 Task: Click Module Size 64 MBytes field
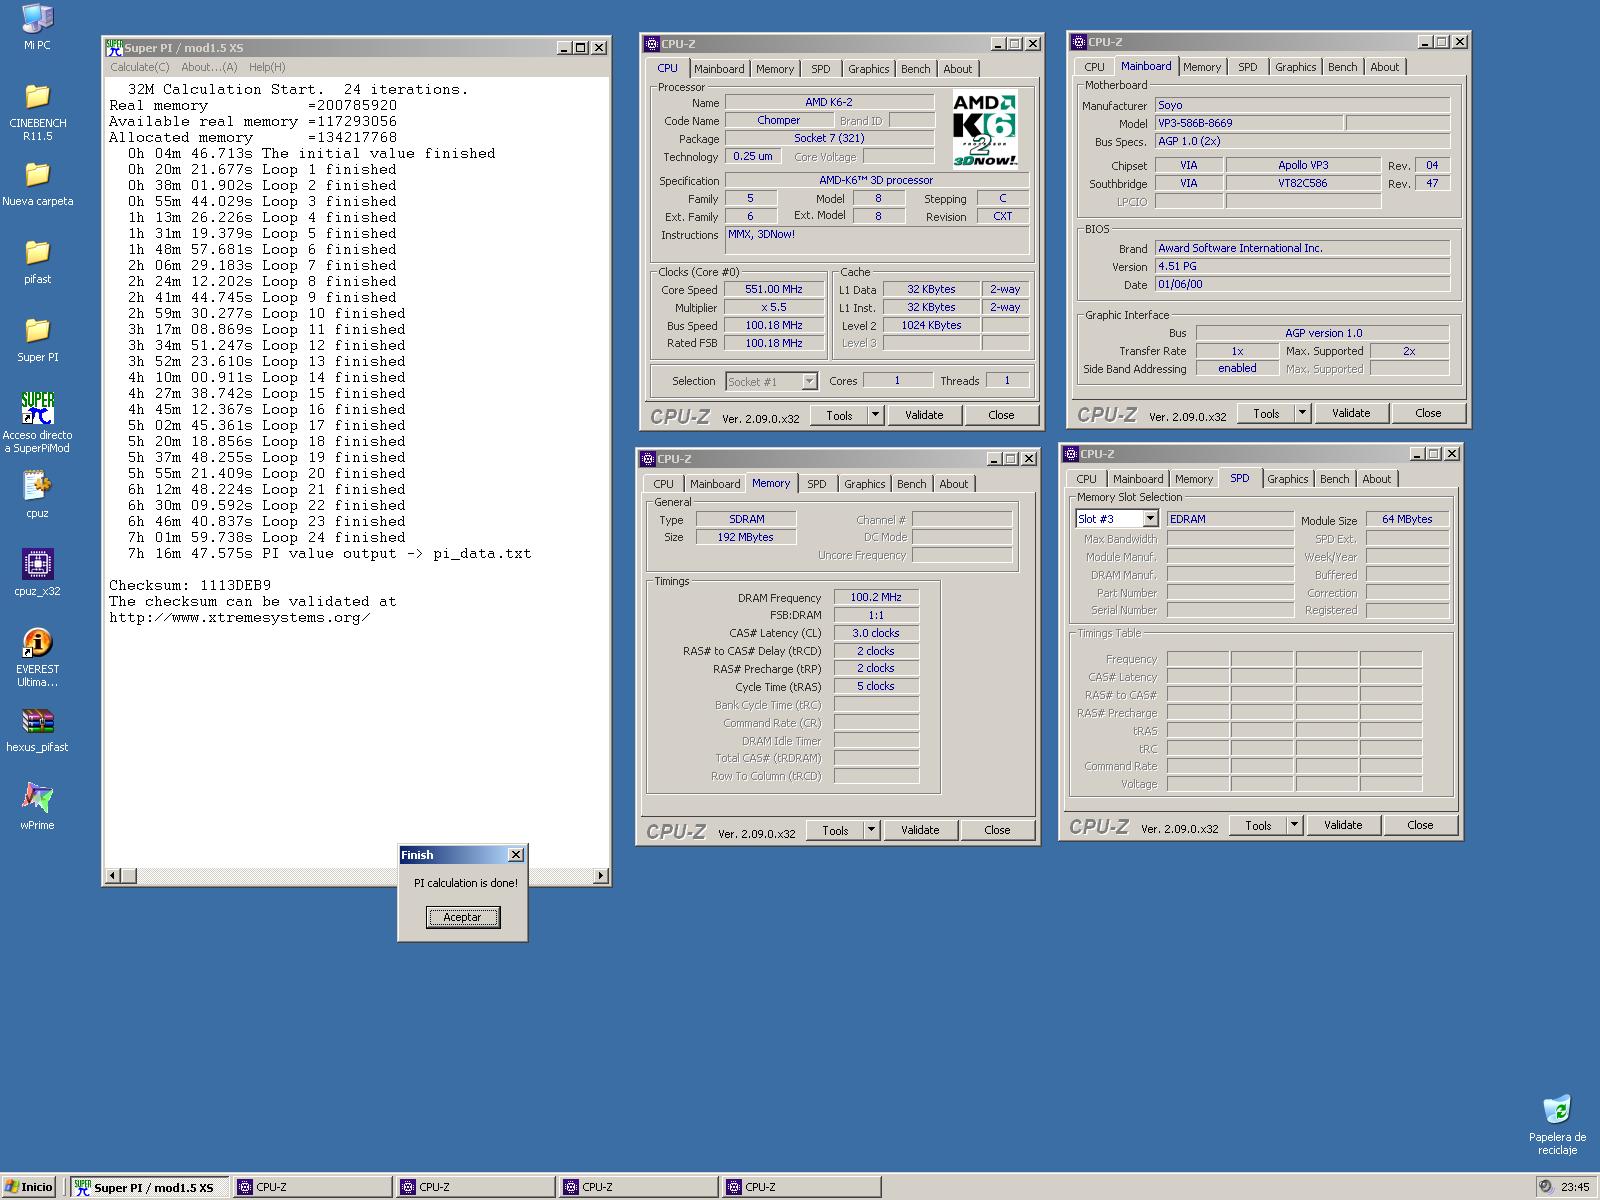[x=1407, y=520]
